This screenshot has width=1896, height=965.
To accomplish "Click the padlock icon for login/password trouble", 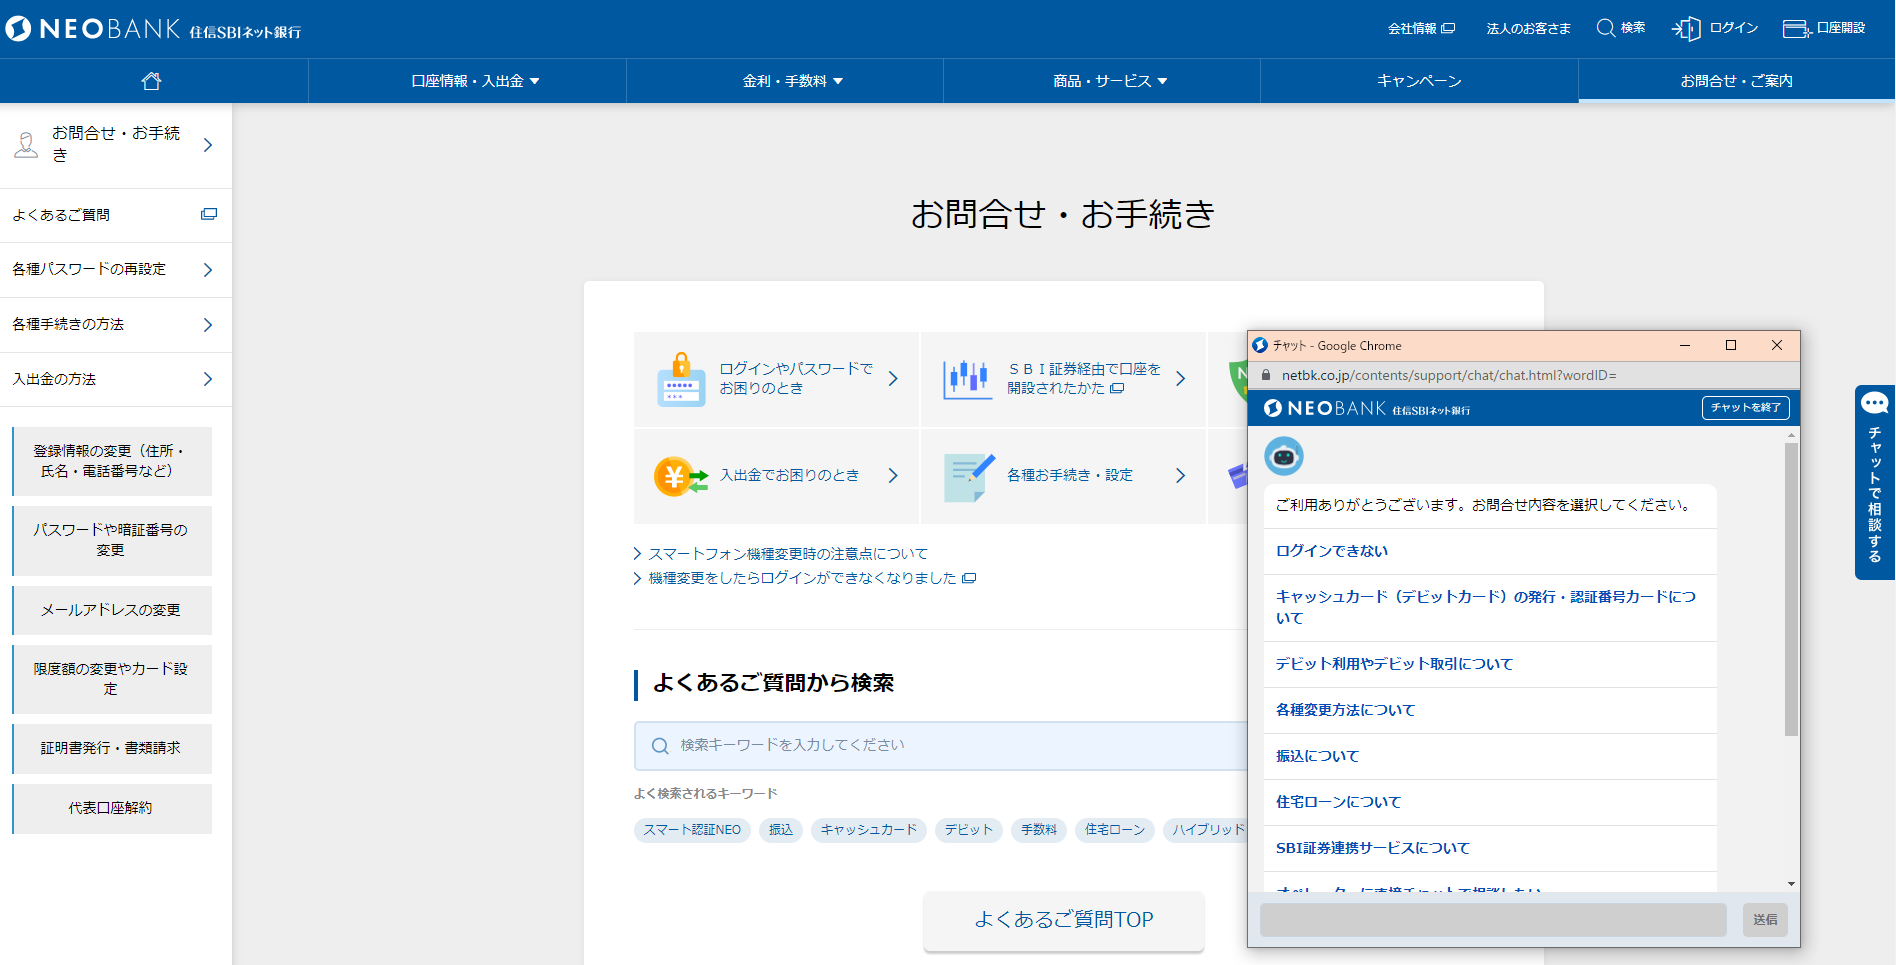I will [681, 379].
